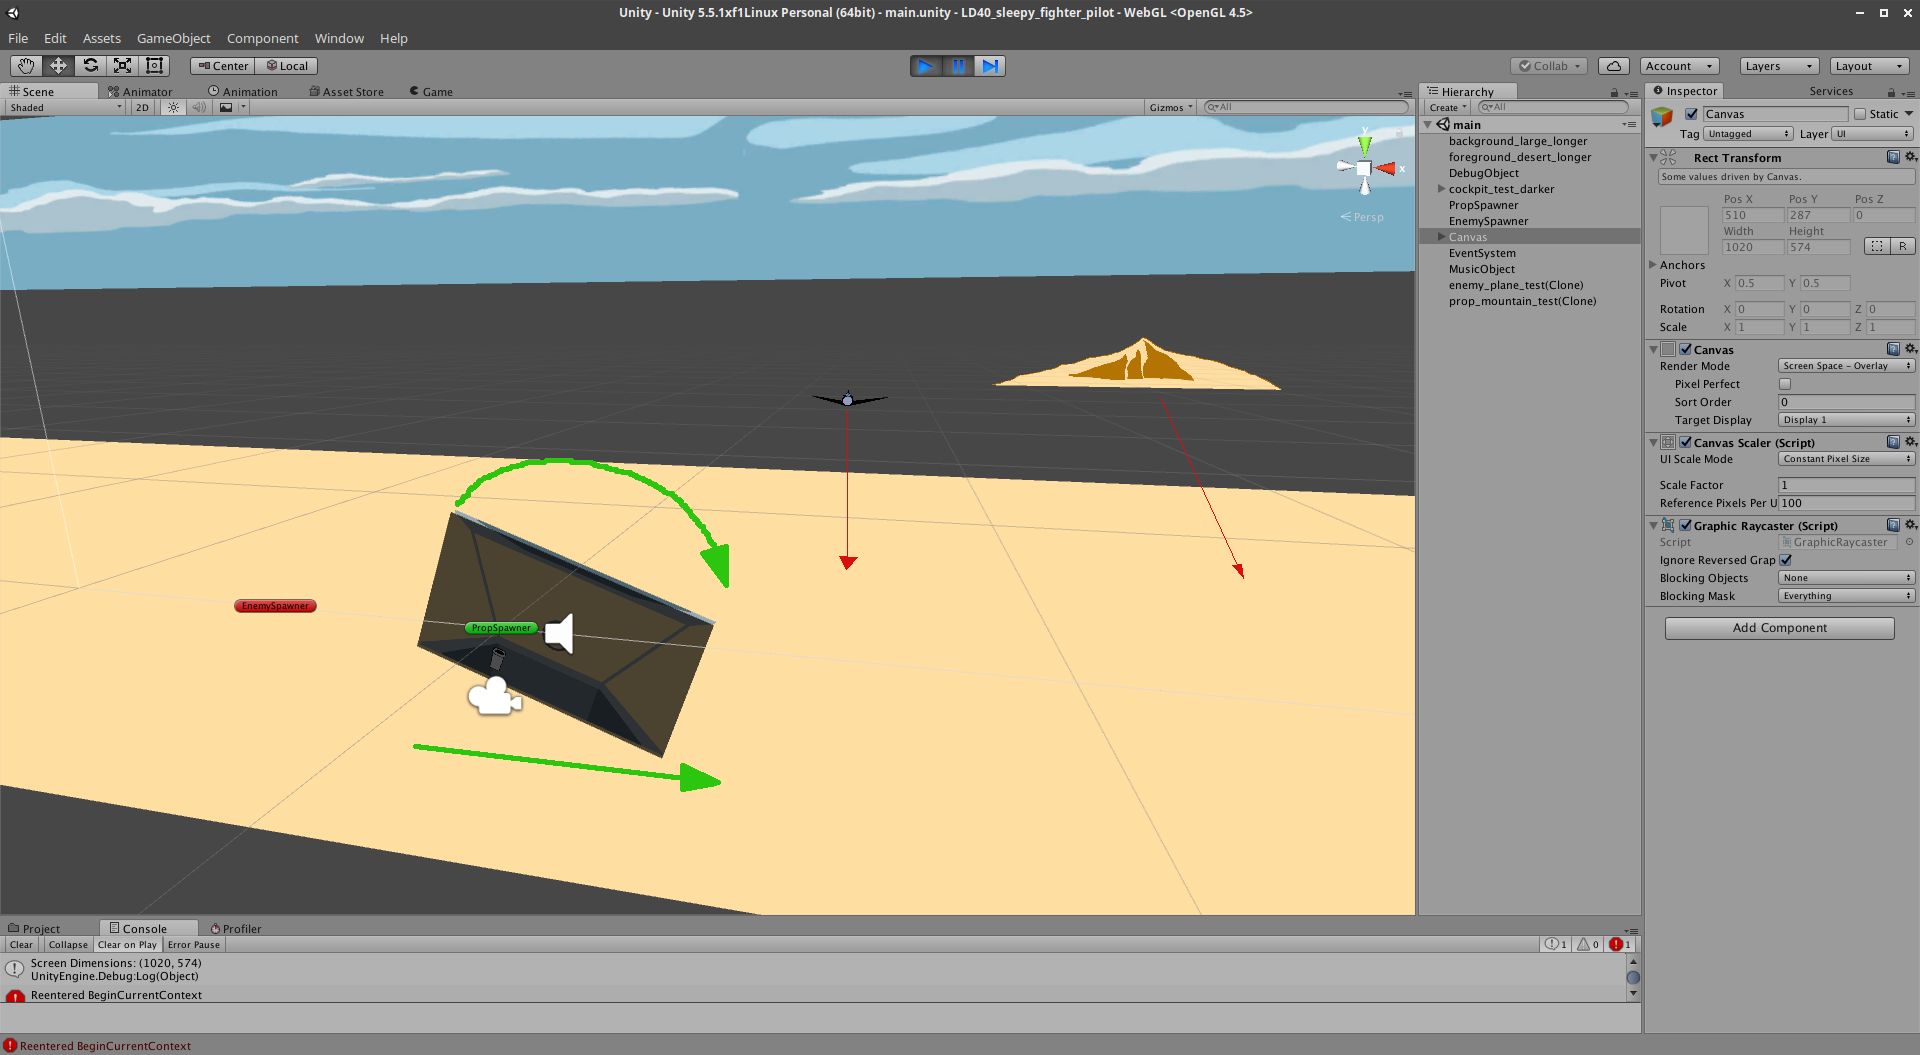Toggle scene lighting sun icon
The image size is (1920, 1055).
tap(174, 108)
